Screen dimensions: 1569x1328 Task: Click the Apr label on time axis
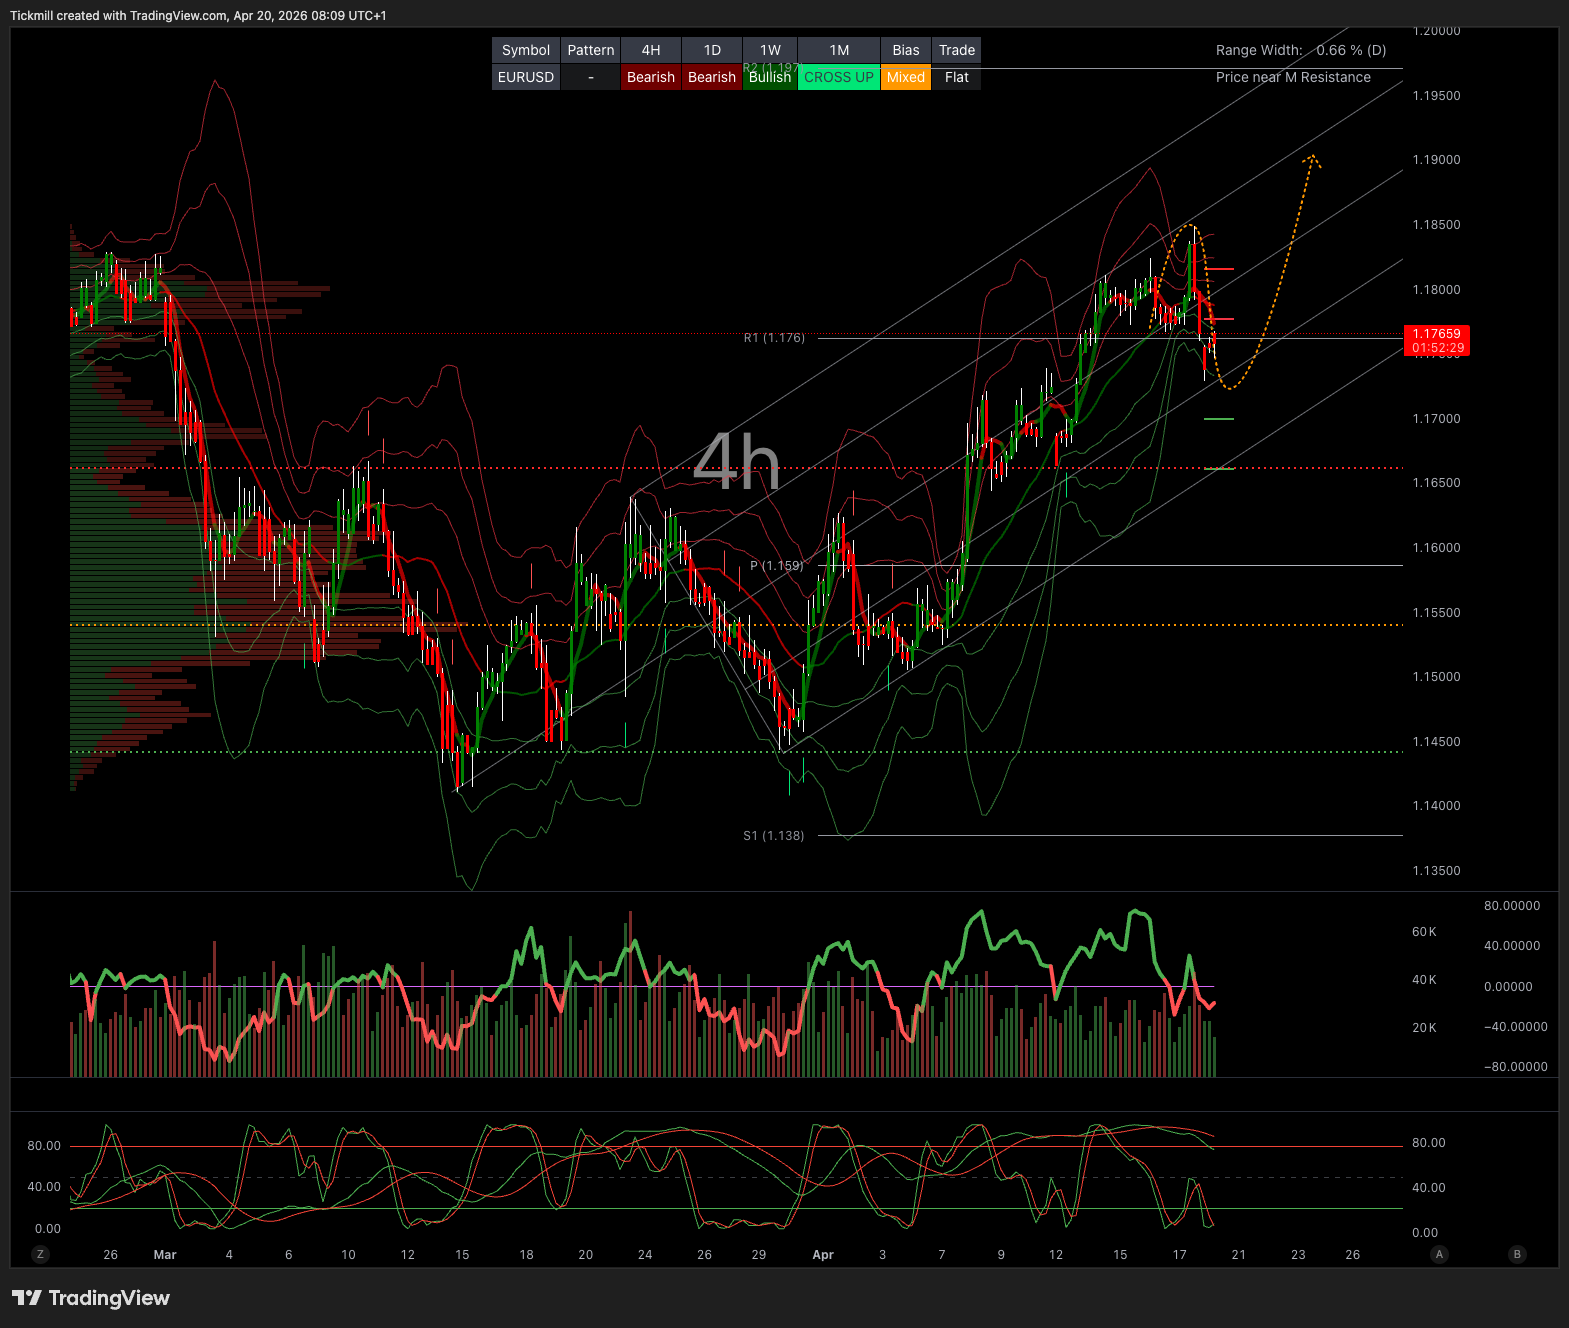(823, 1255)
